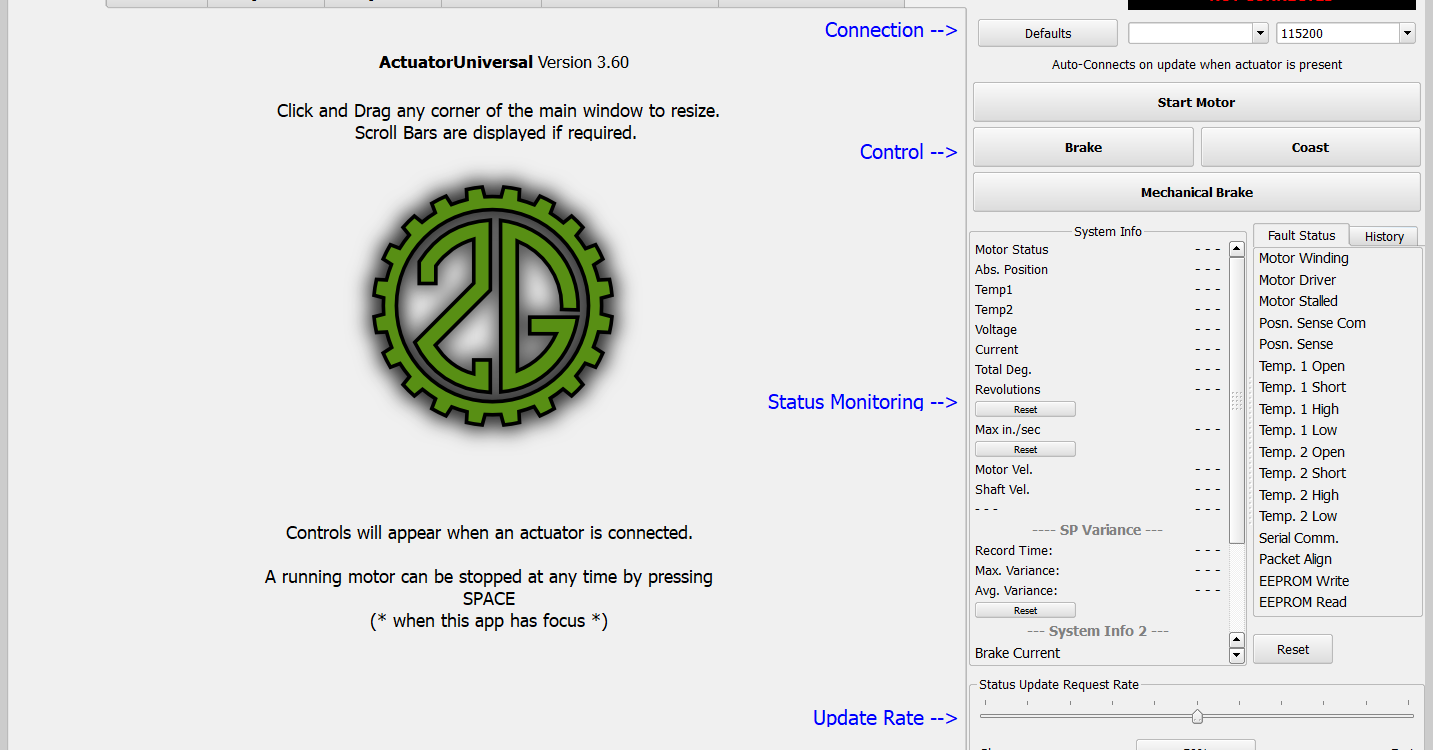
Task: Select the Serial Comm. fault entry
Action: coord(1298,538)
